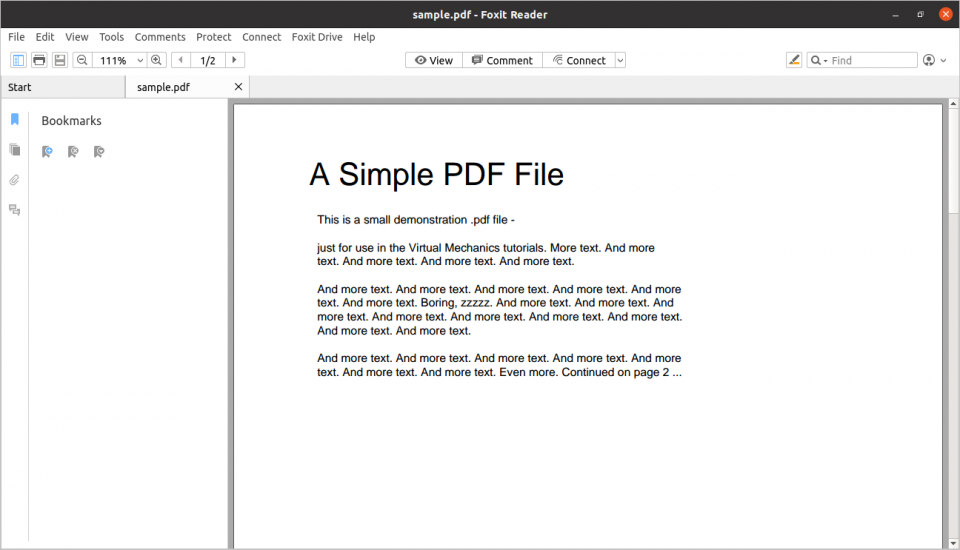The image size is (960, 550).
Task: Expand the dropdown arrow next to Connect
Action: [x=620, y=60]
